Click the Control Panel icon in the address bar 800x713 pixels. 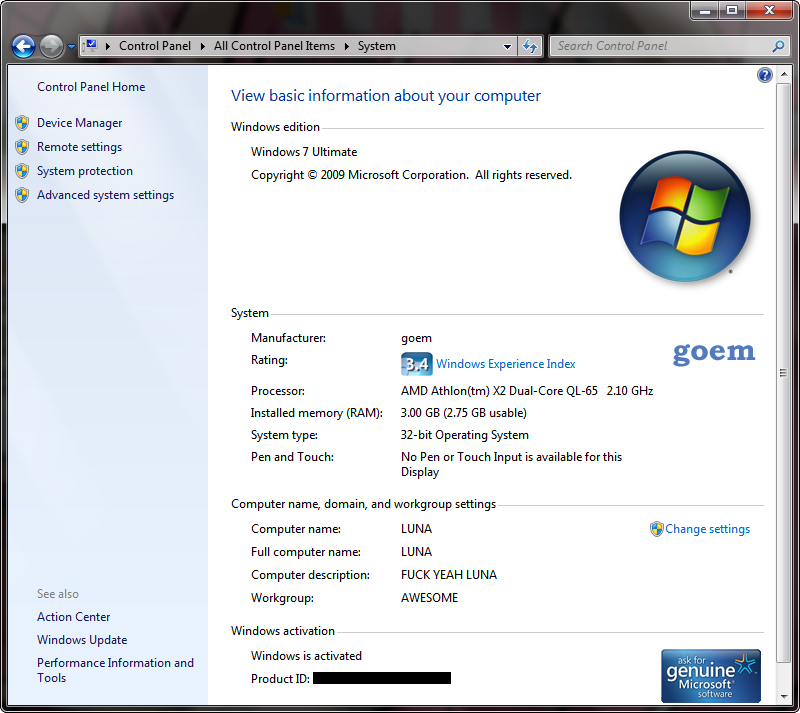93,45
